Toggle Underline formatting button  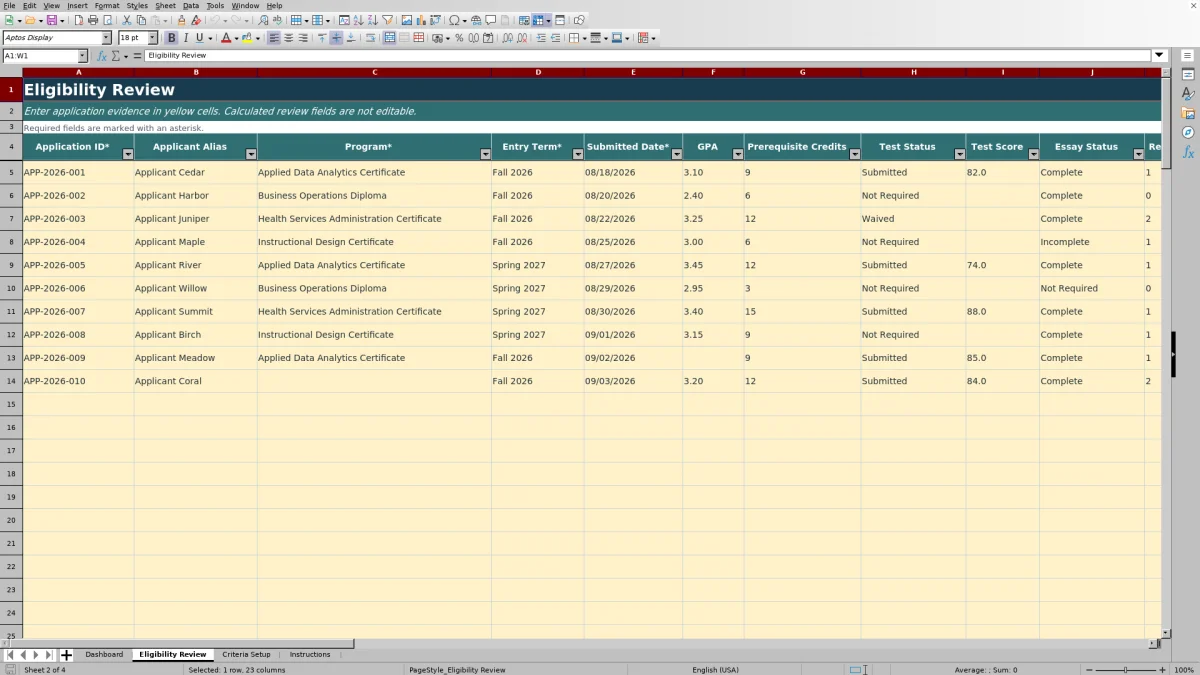(x=200, y=38)
